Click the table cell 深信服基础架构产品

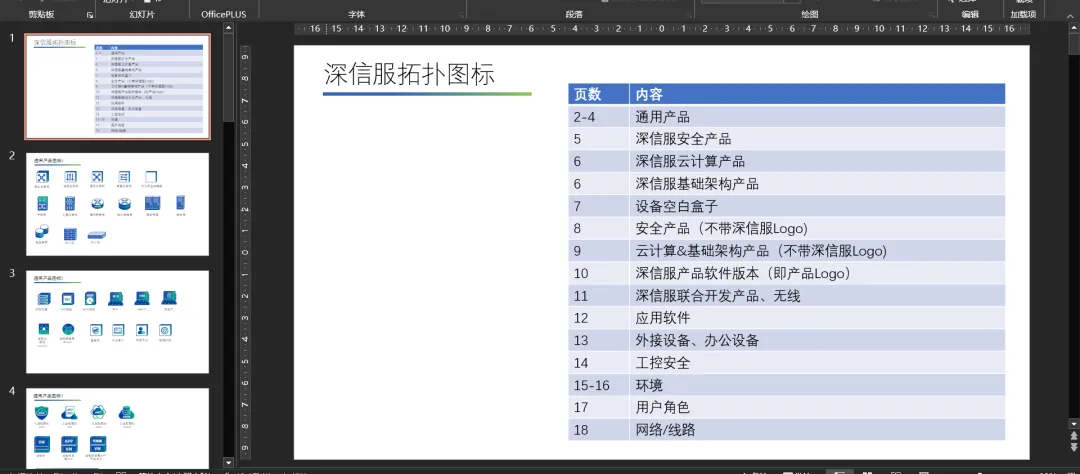point(817,183)
